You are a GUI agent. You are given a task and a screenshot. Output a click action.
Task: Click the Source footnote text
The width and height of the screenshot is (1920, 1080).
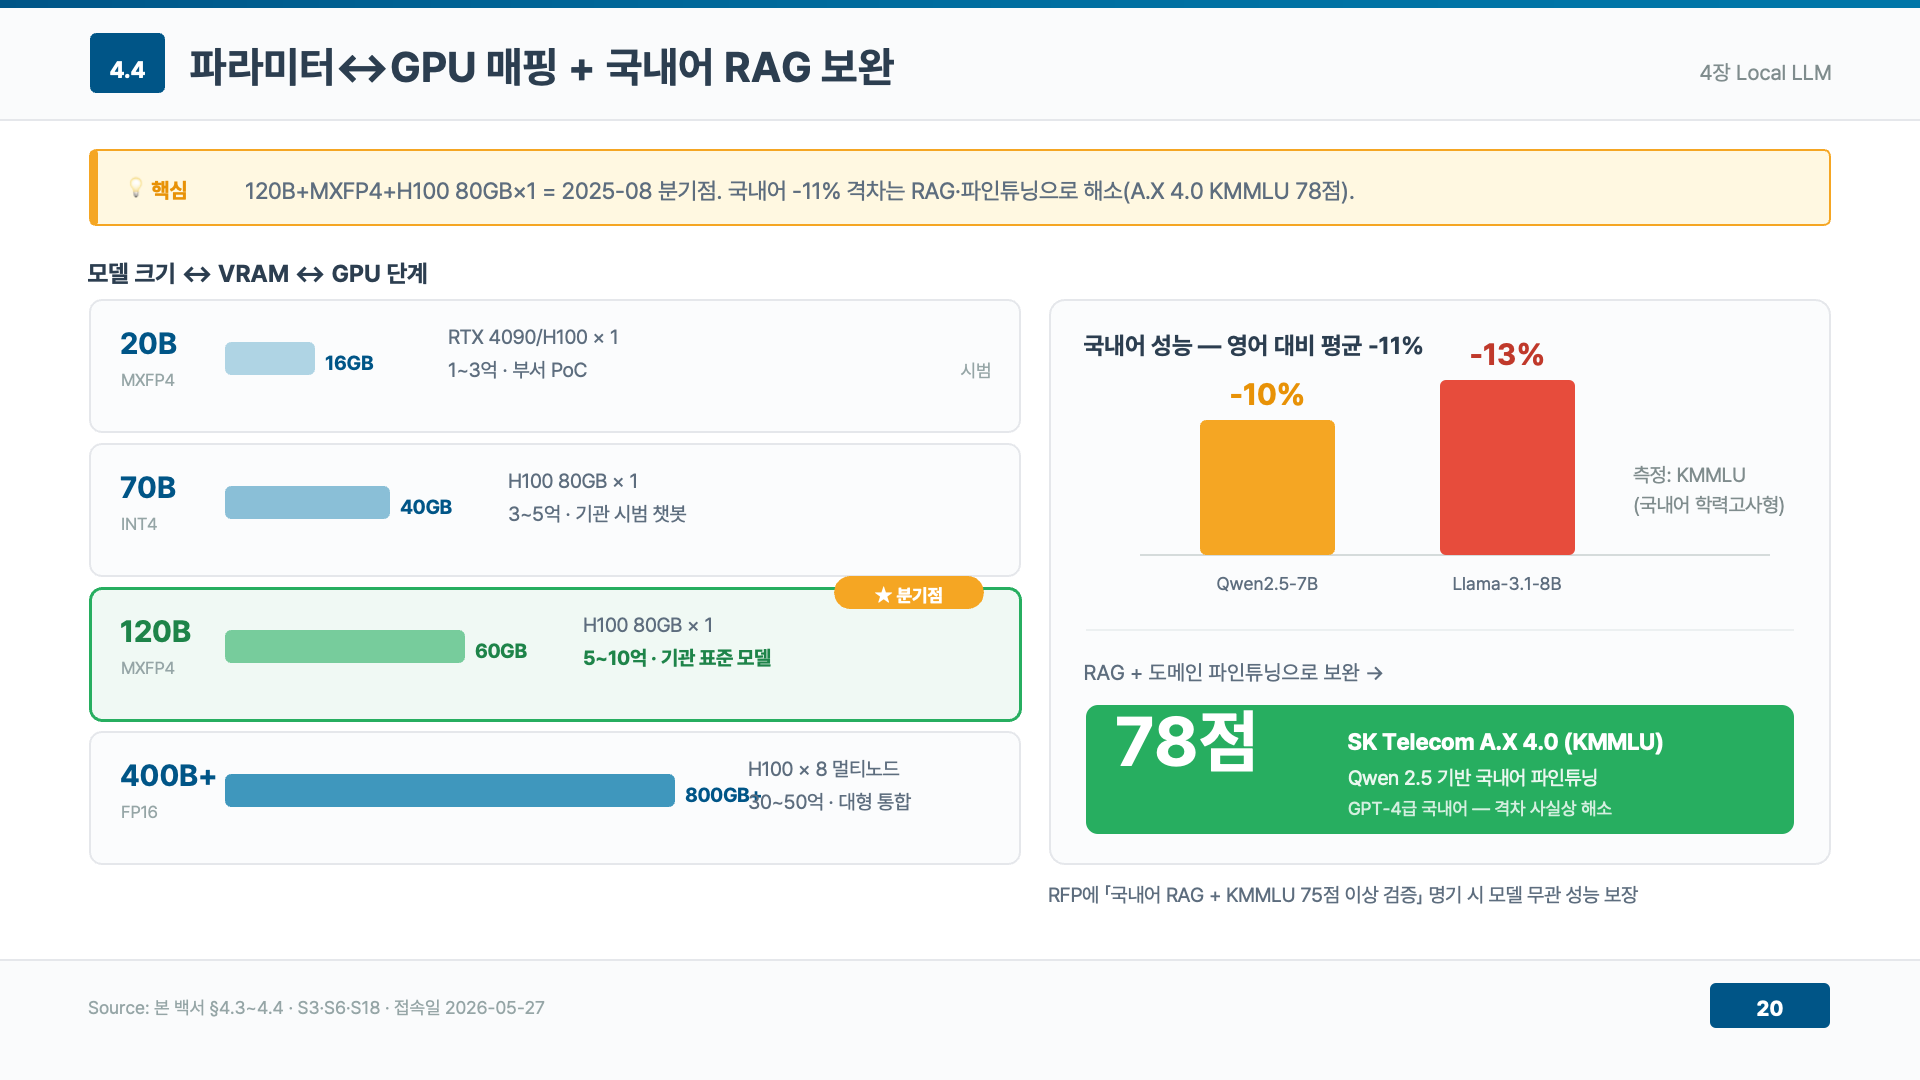[x=316, y=1007]
